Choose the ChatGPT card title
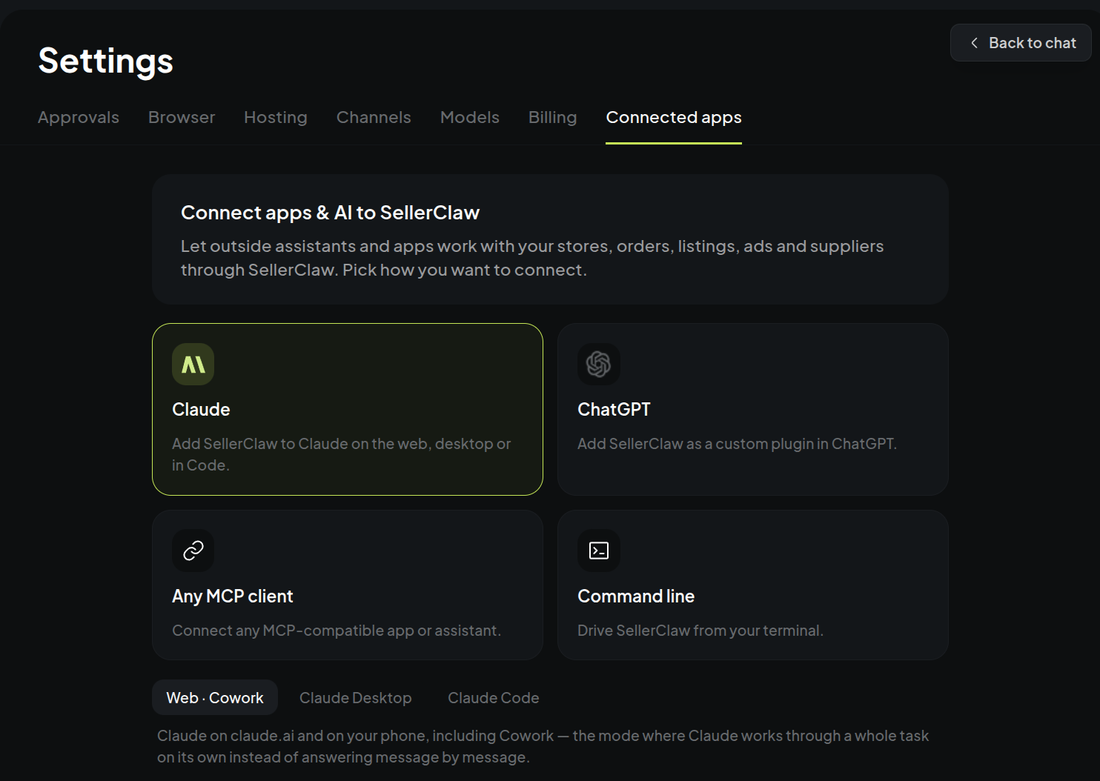 pos(614,409)
